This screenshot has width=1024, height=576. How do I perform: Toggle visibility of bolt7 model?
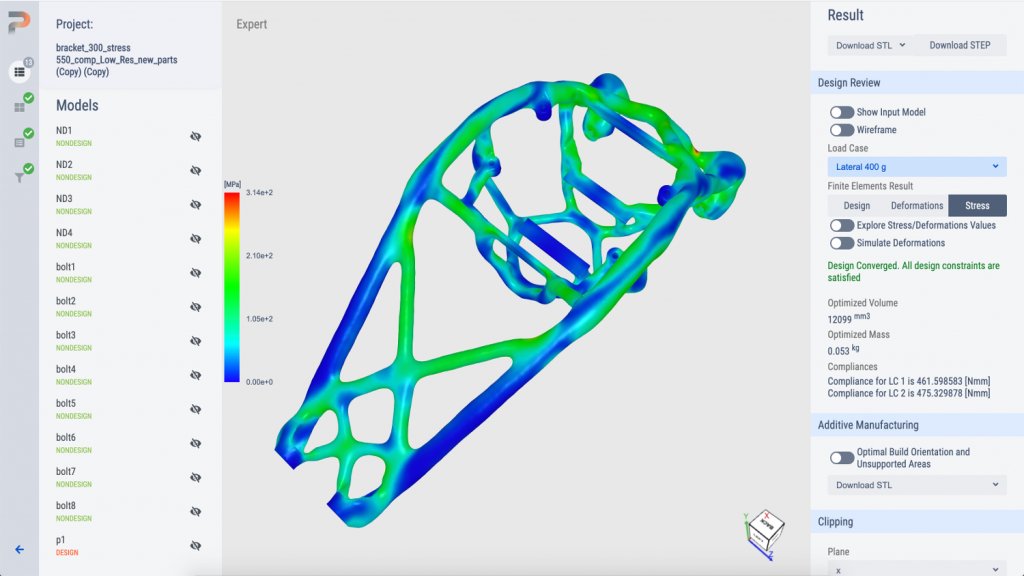195,477
